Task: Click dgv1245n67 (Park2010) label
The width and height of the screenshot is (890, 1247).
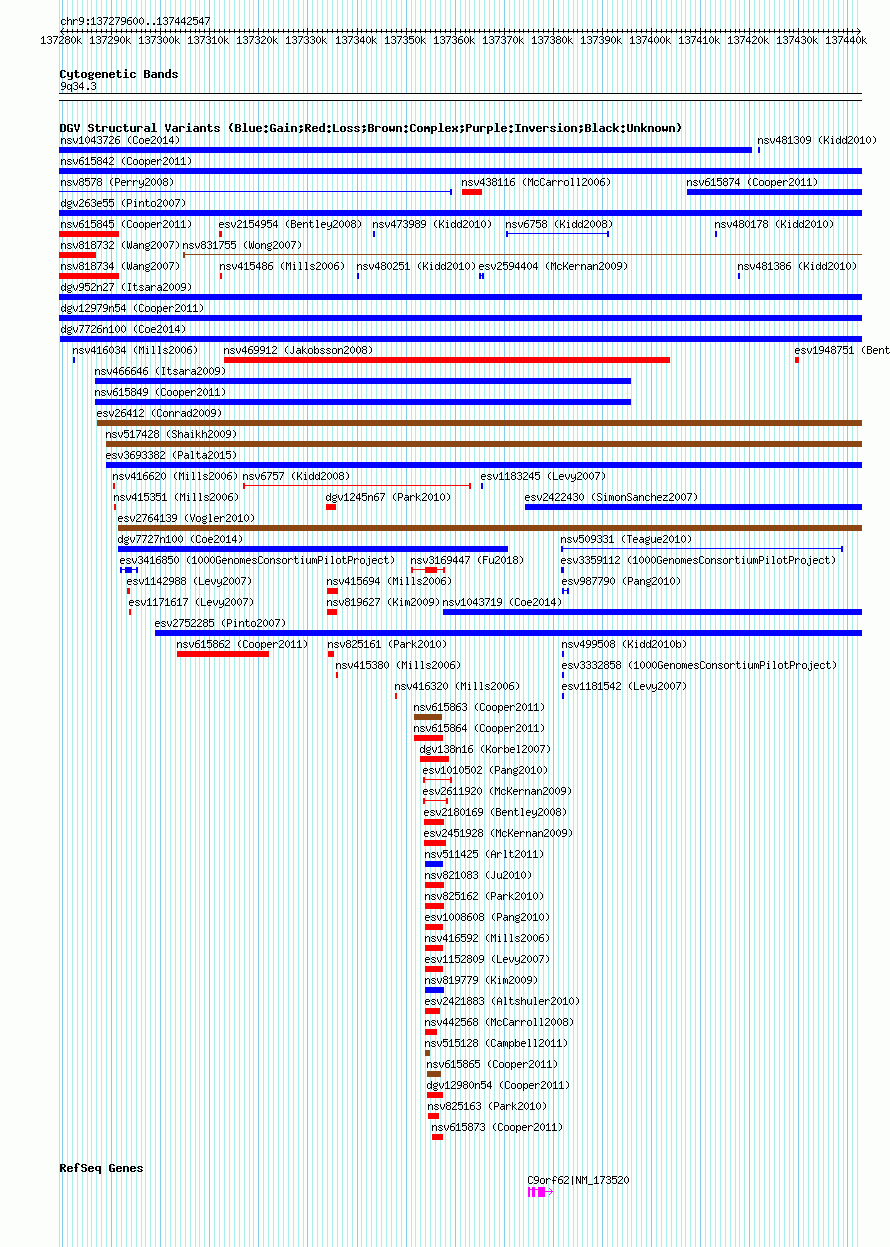Action: 388,497
